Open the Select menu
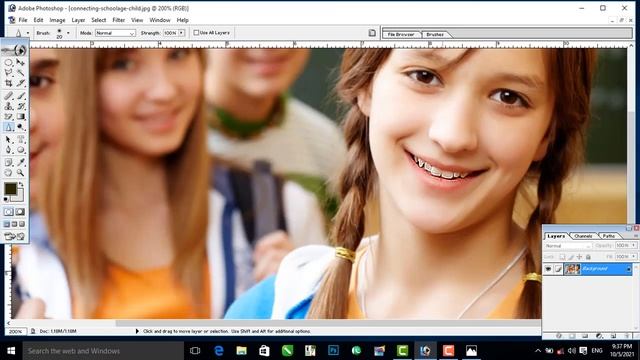Viewport: 640px width, 360px height. (x=98, y=20)
